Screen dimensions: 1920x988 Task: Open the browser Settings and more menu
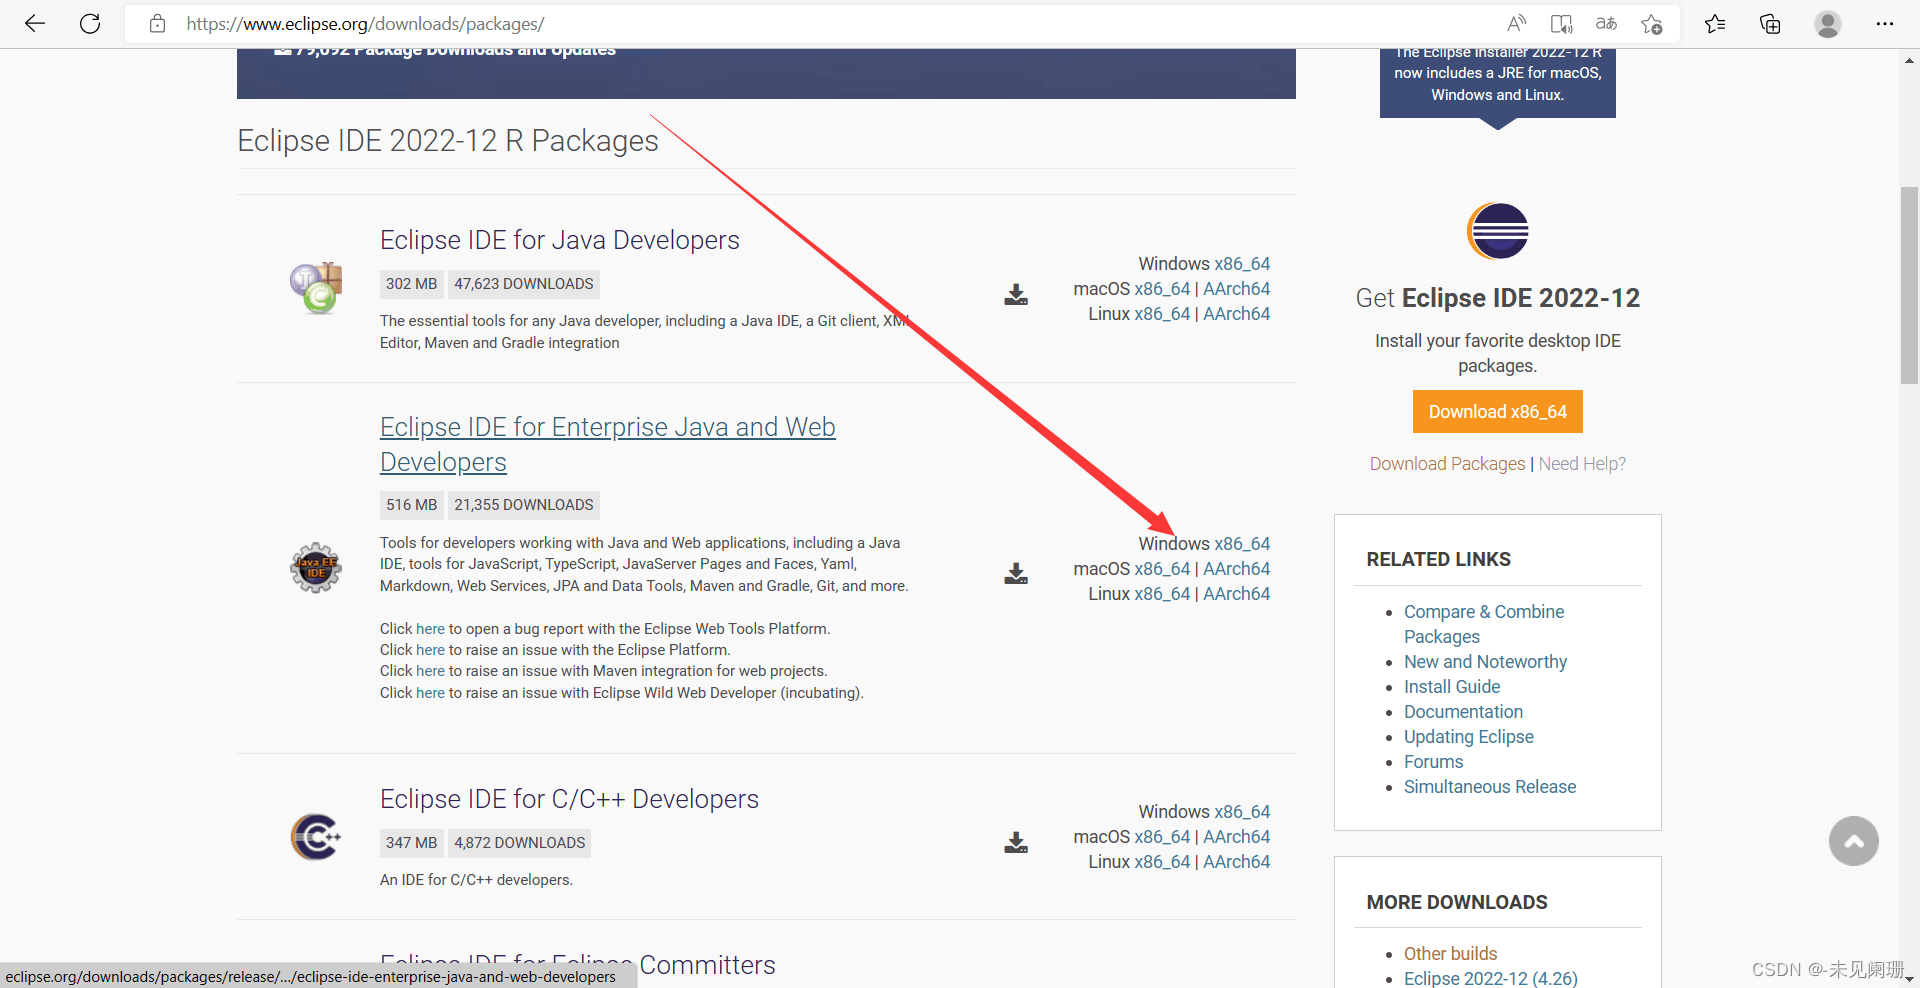pyautogui.click(x=1885, y=24)
